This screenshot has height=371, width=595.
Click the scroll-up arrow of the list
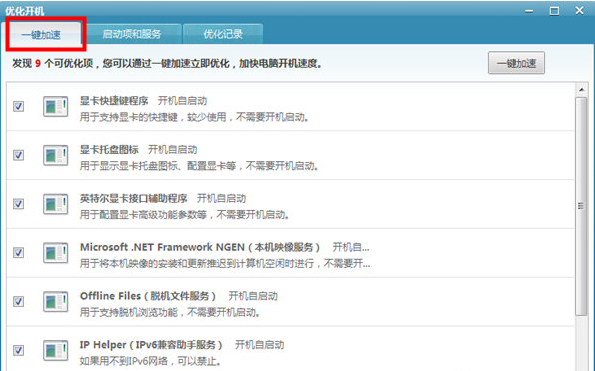581,90
